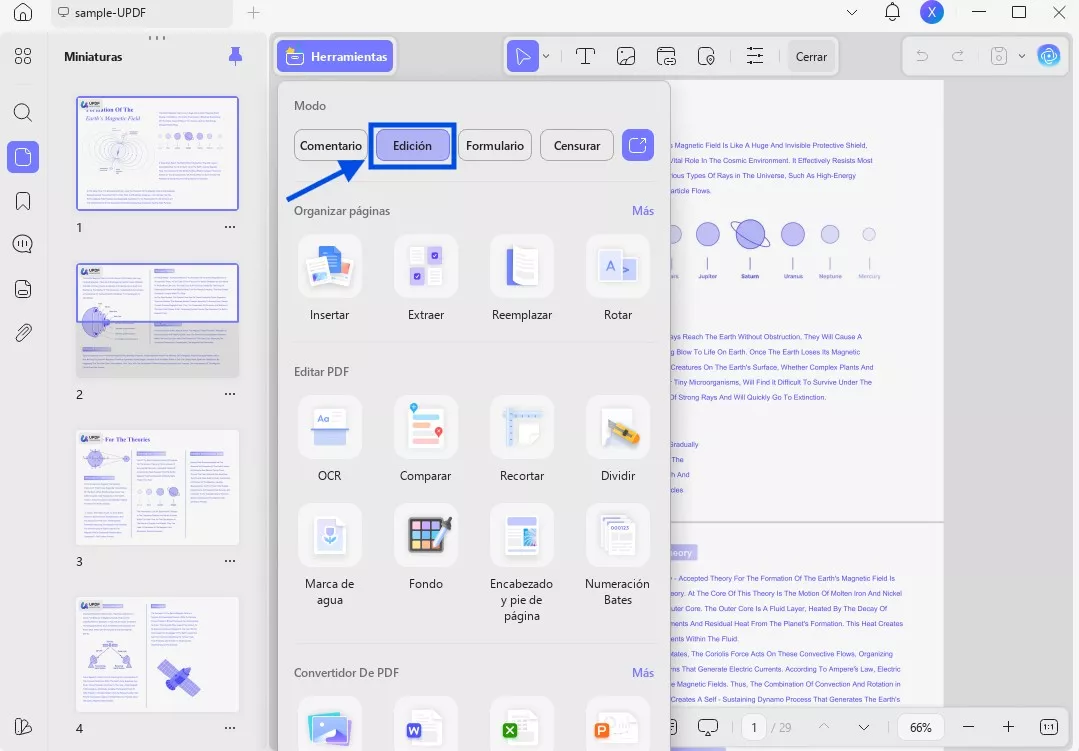Image resolution: width=1079 pixels, height=751 pixels.
Task: Open more options for page 3 thumbnail
Action: [x=230, y=561]
